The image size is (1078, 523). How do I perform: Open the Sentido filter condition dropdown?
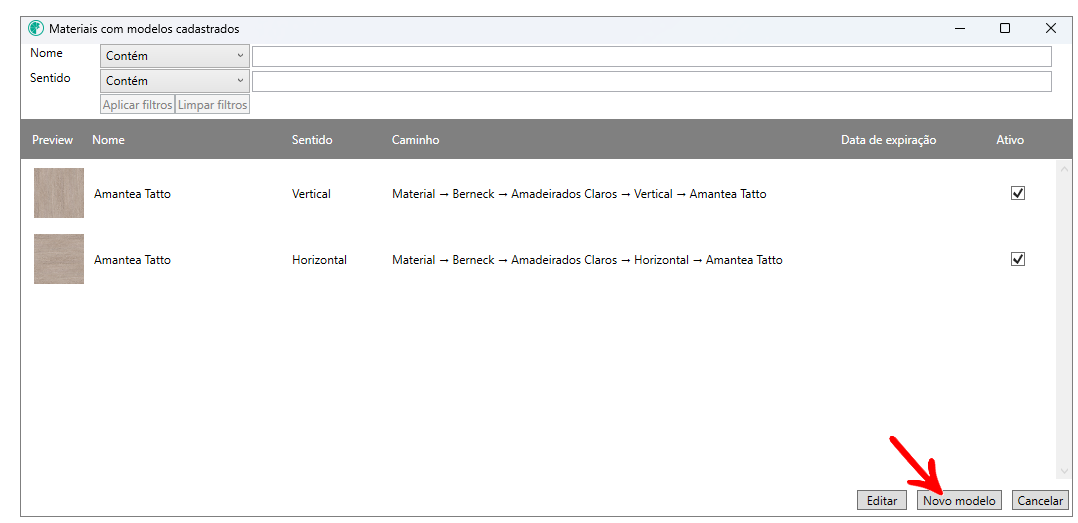(x=175, y=81)
